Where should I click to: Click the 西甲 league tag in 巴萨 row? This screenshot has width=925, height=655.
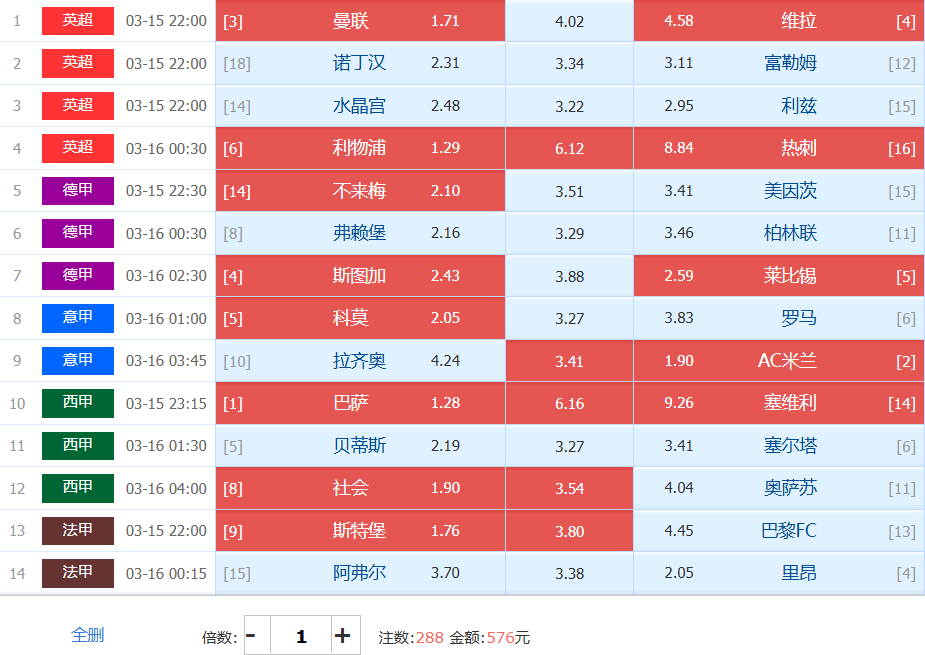tap(78, 402)
